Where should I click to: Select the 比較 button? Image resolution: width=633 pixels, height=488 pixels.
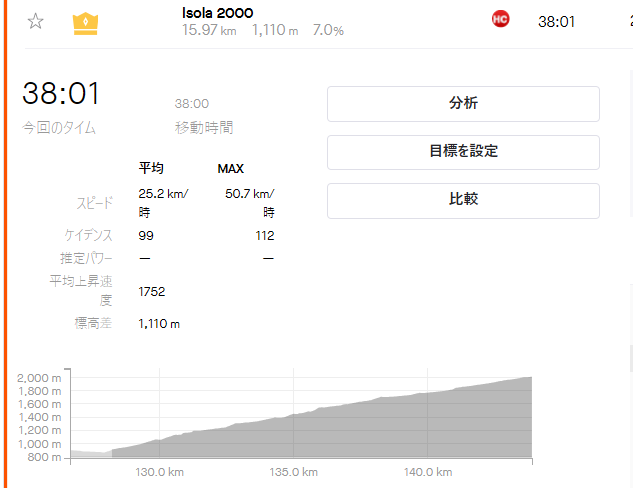463,200
